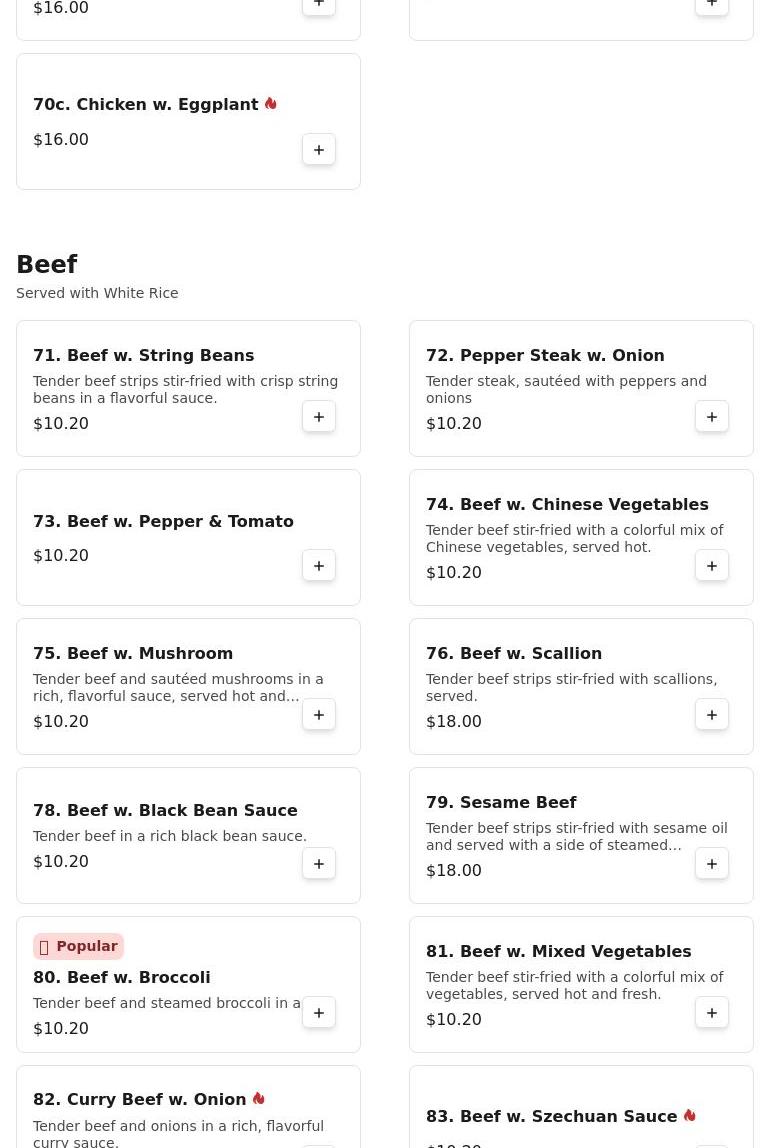Click the spicy flame on Beef w. Szechuan Sauce
Viewport: 770px width, 1148px height.
tap(689, 1115)
